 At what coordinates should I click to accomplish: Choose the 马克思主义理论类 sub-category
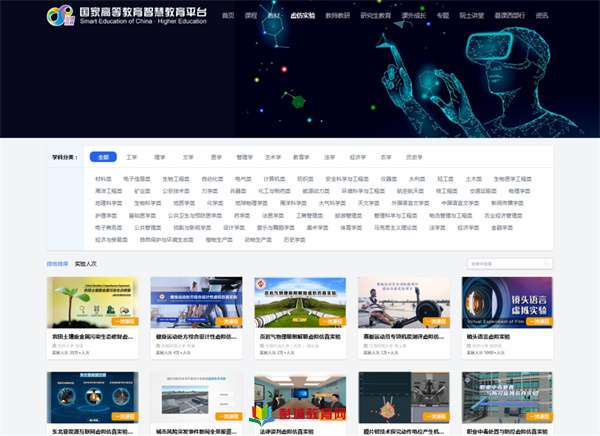[396, 228]
